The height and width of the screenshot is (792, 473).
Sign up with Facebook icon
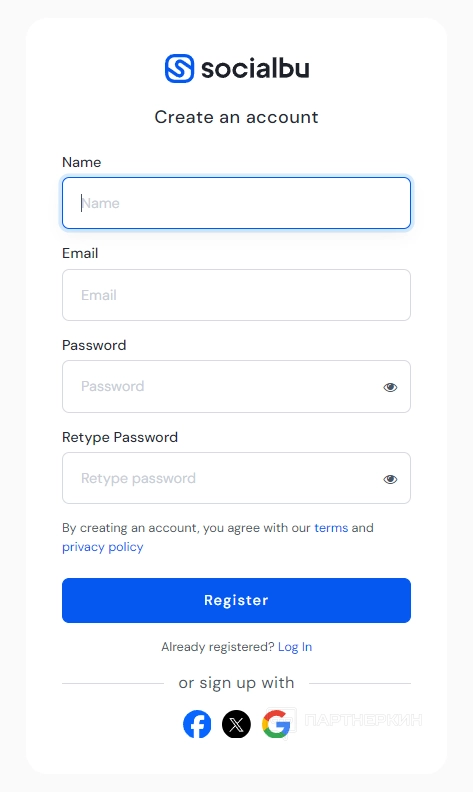coord(197,724)
